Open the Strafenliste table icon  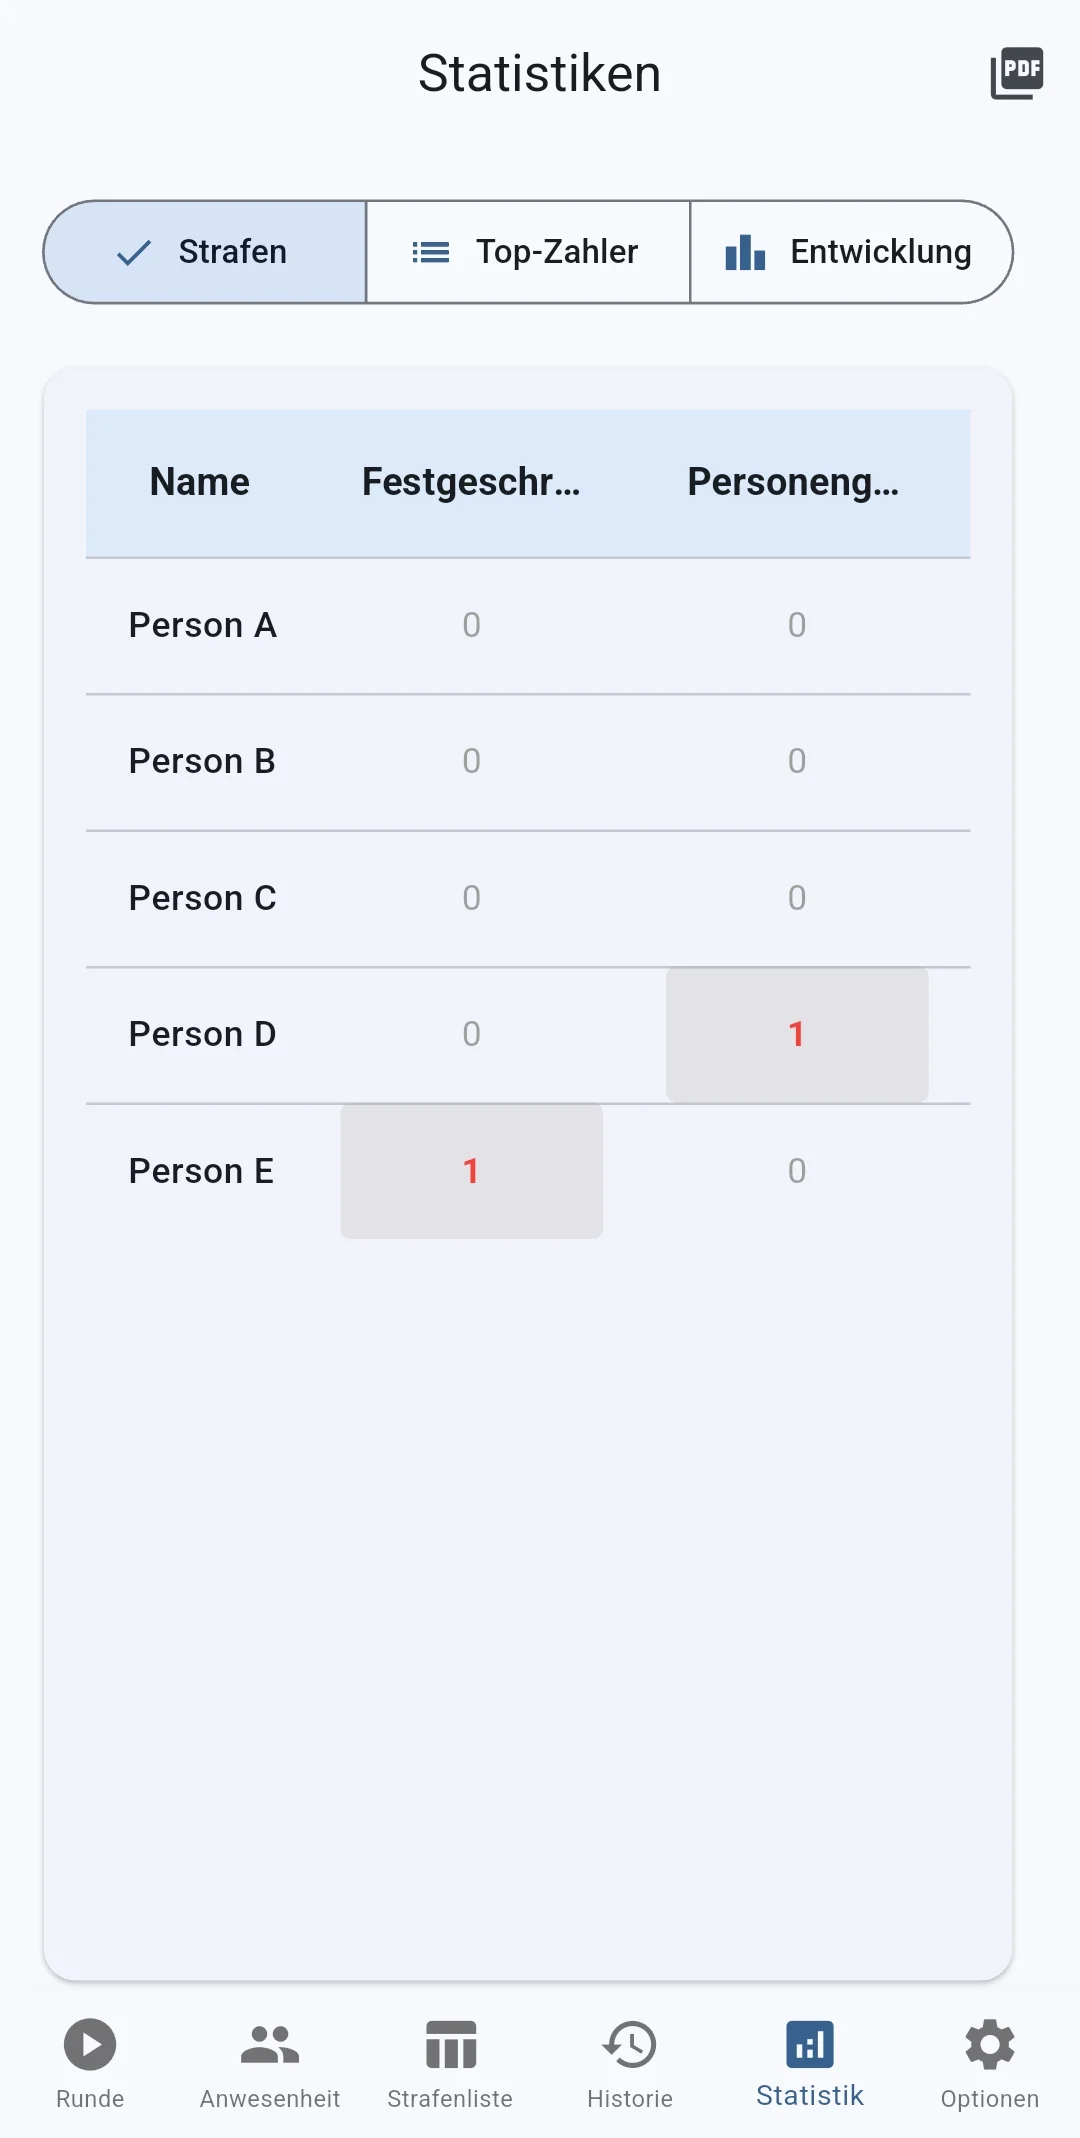[x=450, y=2045]
